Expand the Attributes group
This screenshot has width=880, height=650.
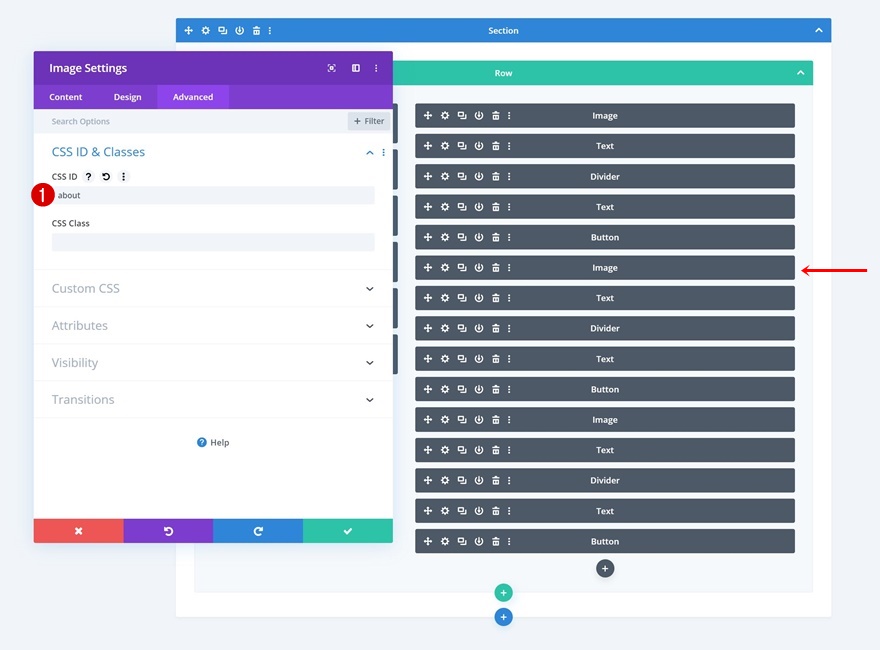click(213, 326)
